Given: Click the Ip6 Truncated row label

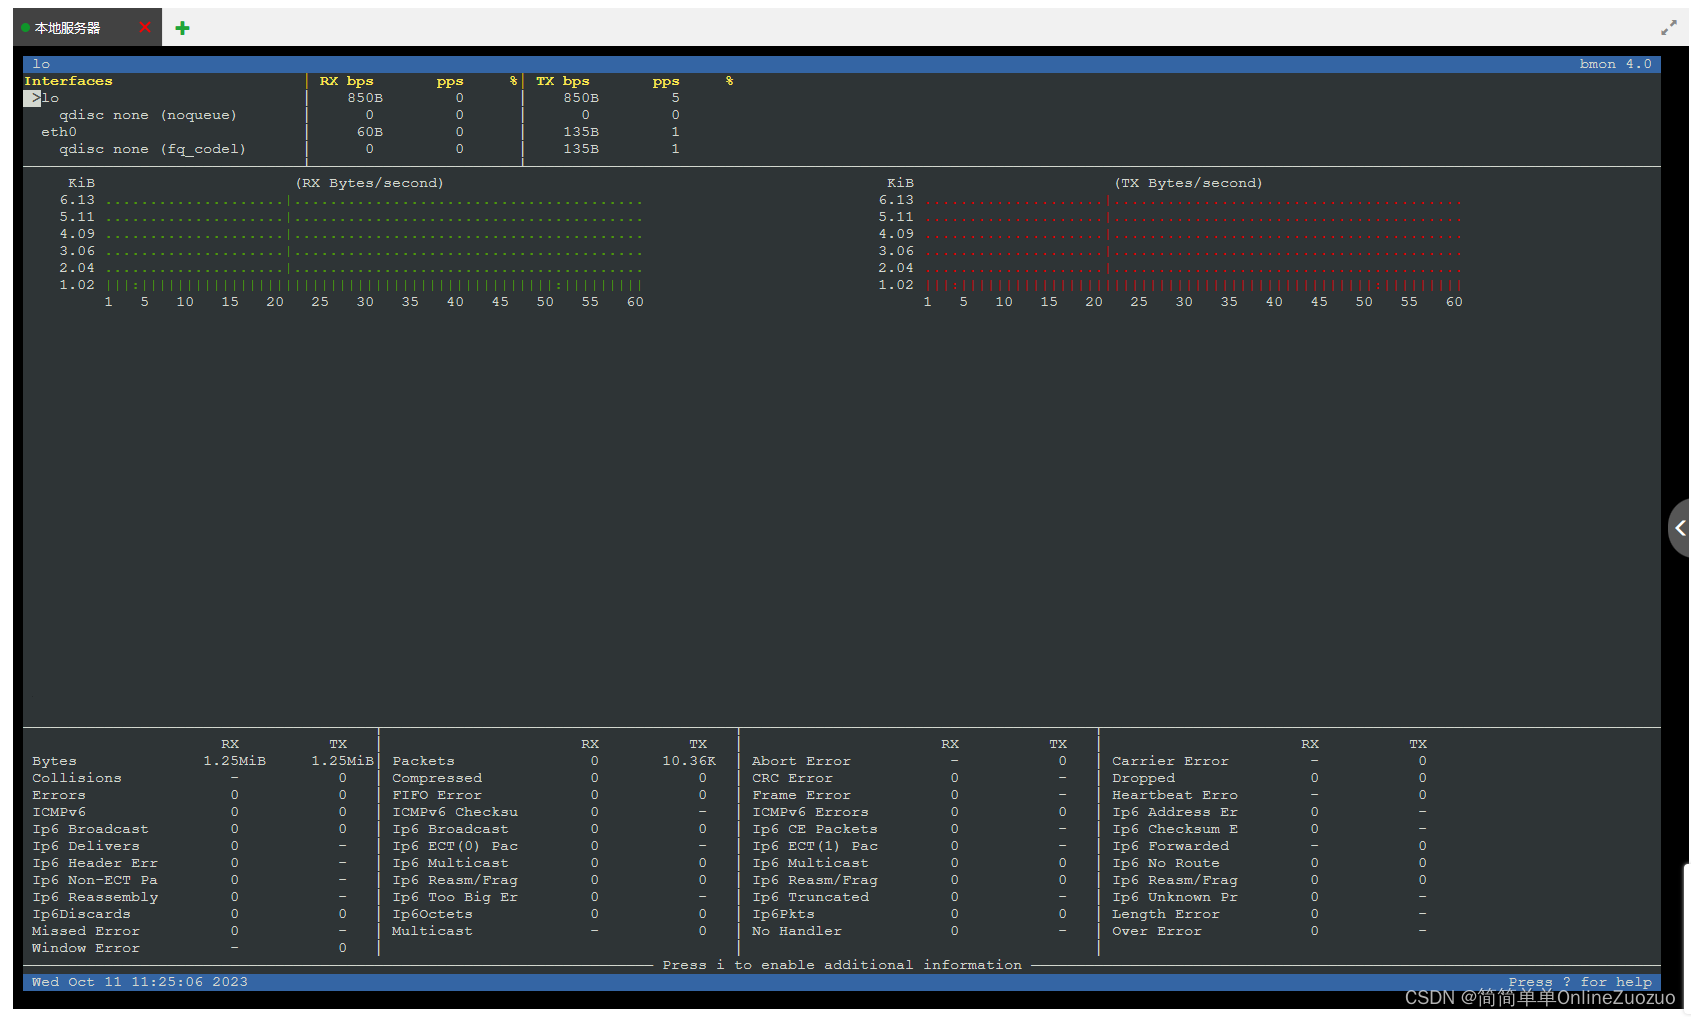Looking at the screenshot, I should tap(810, 897).
